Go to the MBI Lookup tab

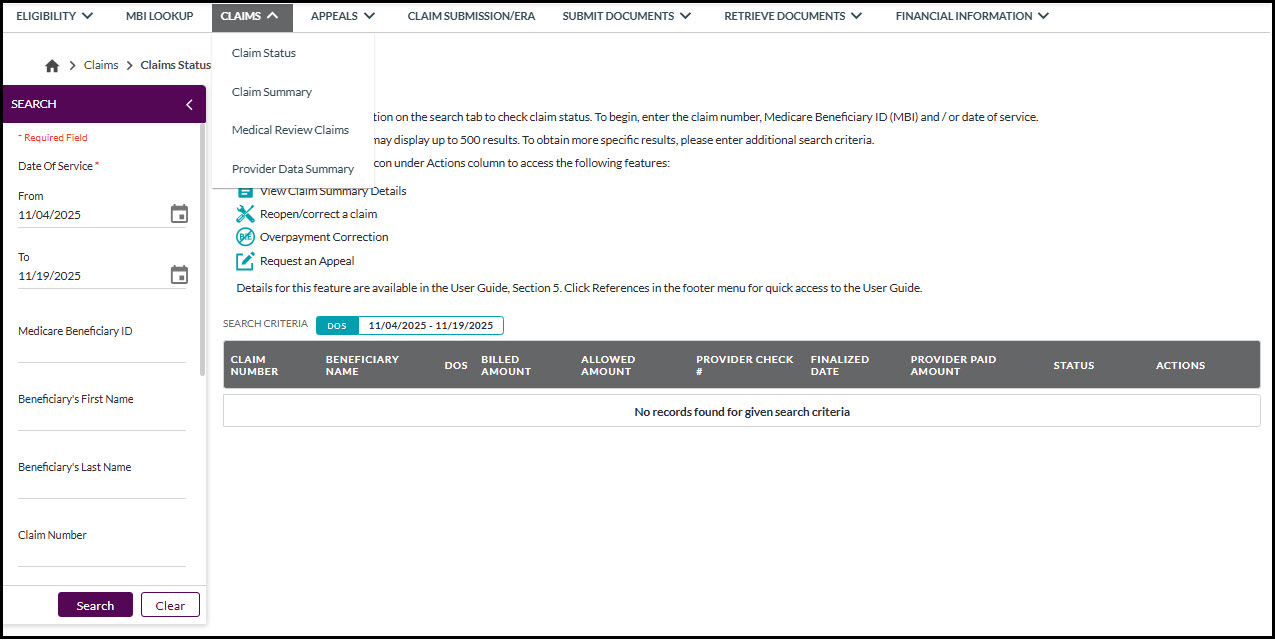pos(159,16)
